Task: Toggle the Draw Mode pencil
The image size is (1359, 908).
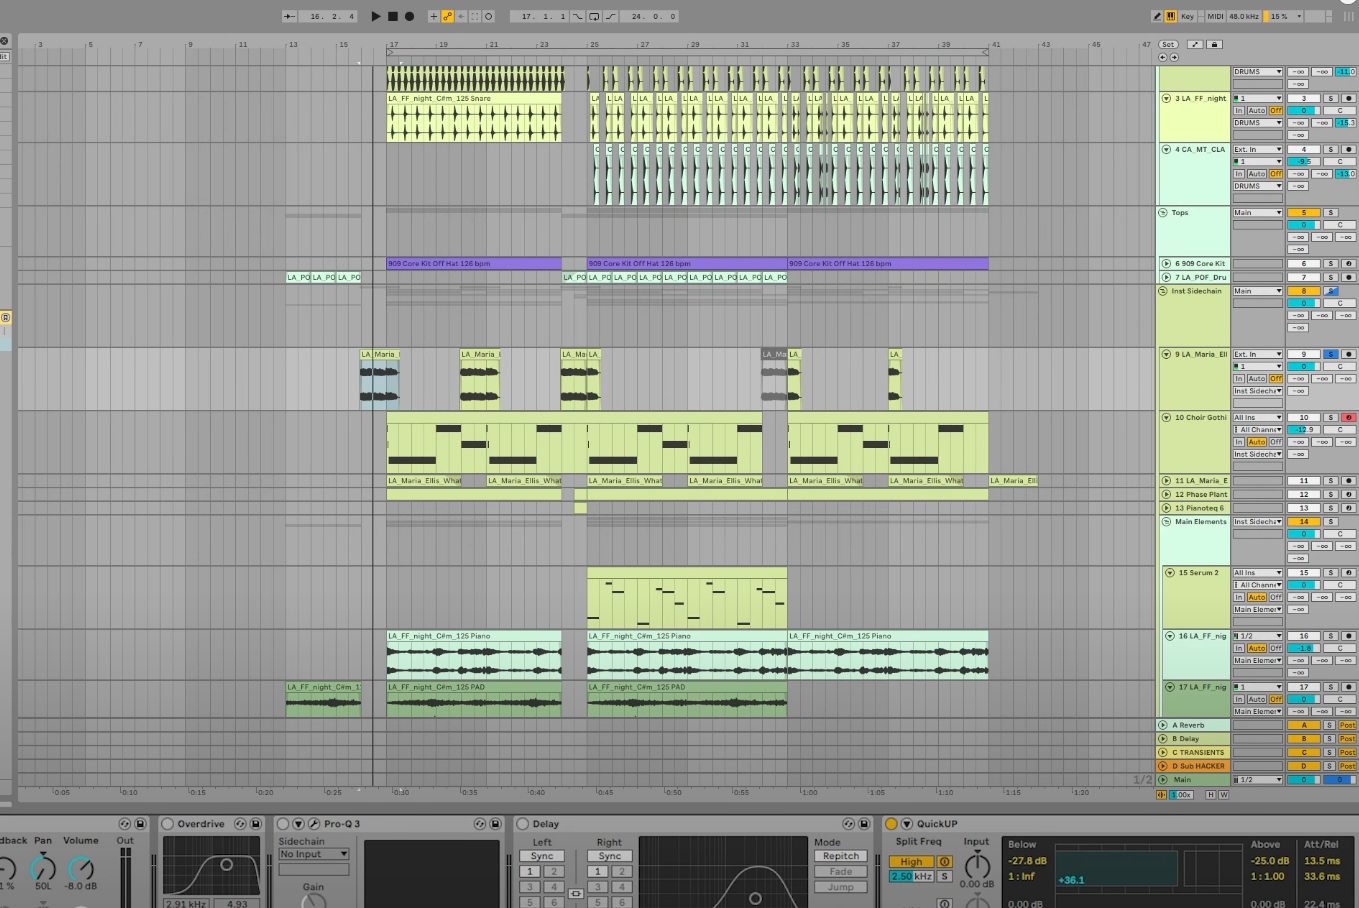Action: pyautogui.click(x=1157, y=16)
